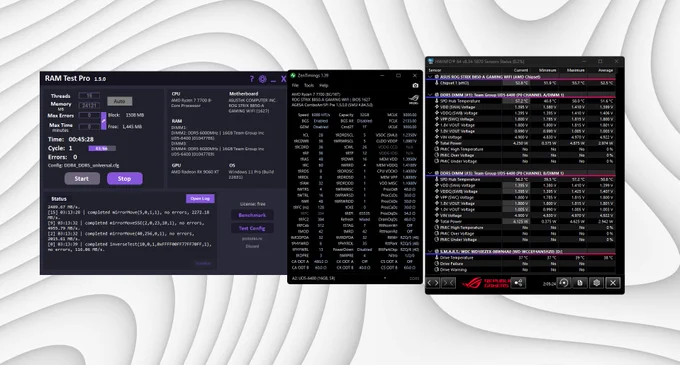
Task: Follow the Discord link in RAM Test Pro
Action: (x=252, y=246)
